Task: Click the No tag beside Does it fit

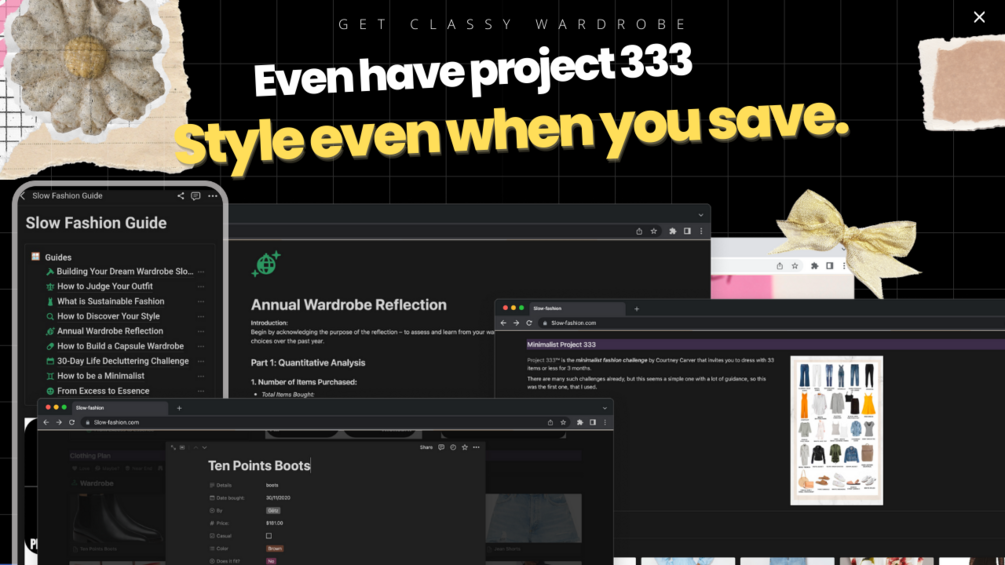Action: point(271,561)
